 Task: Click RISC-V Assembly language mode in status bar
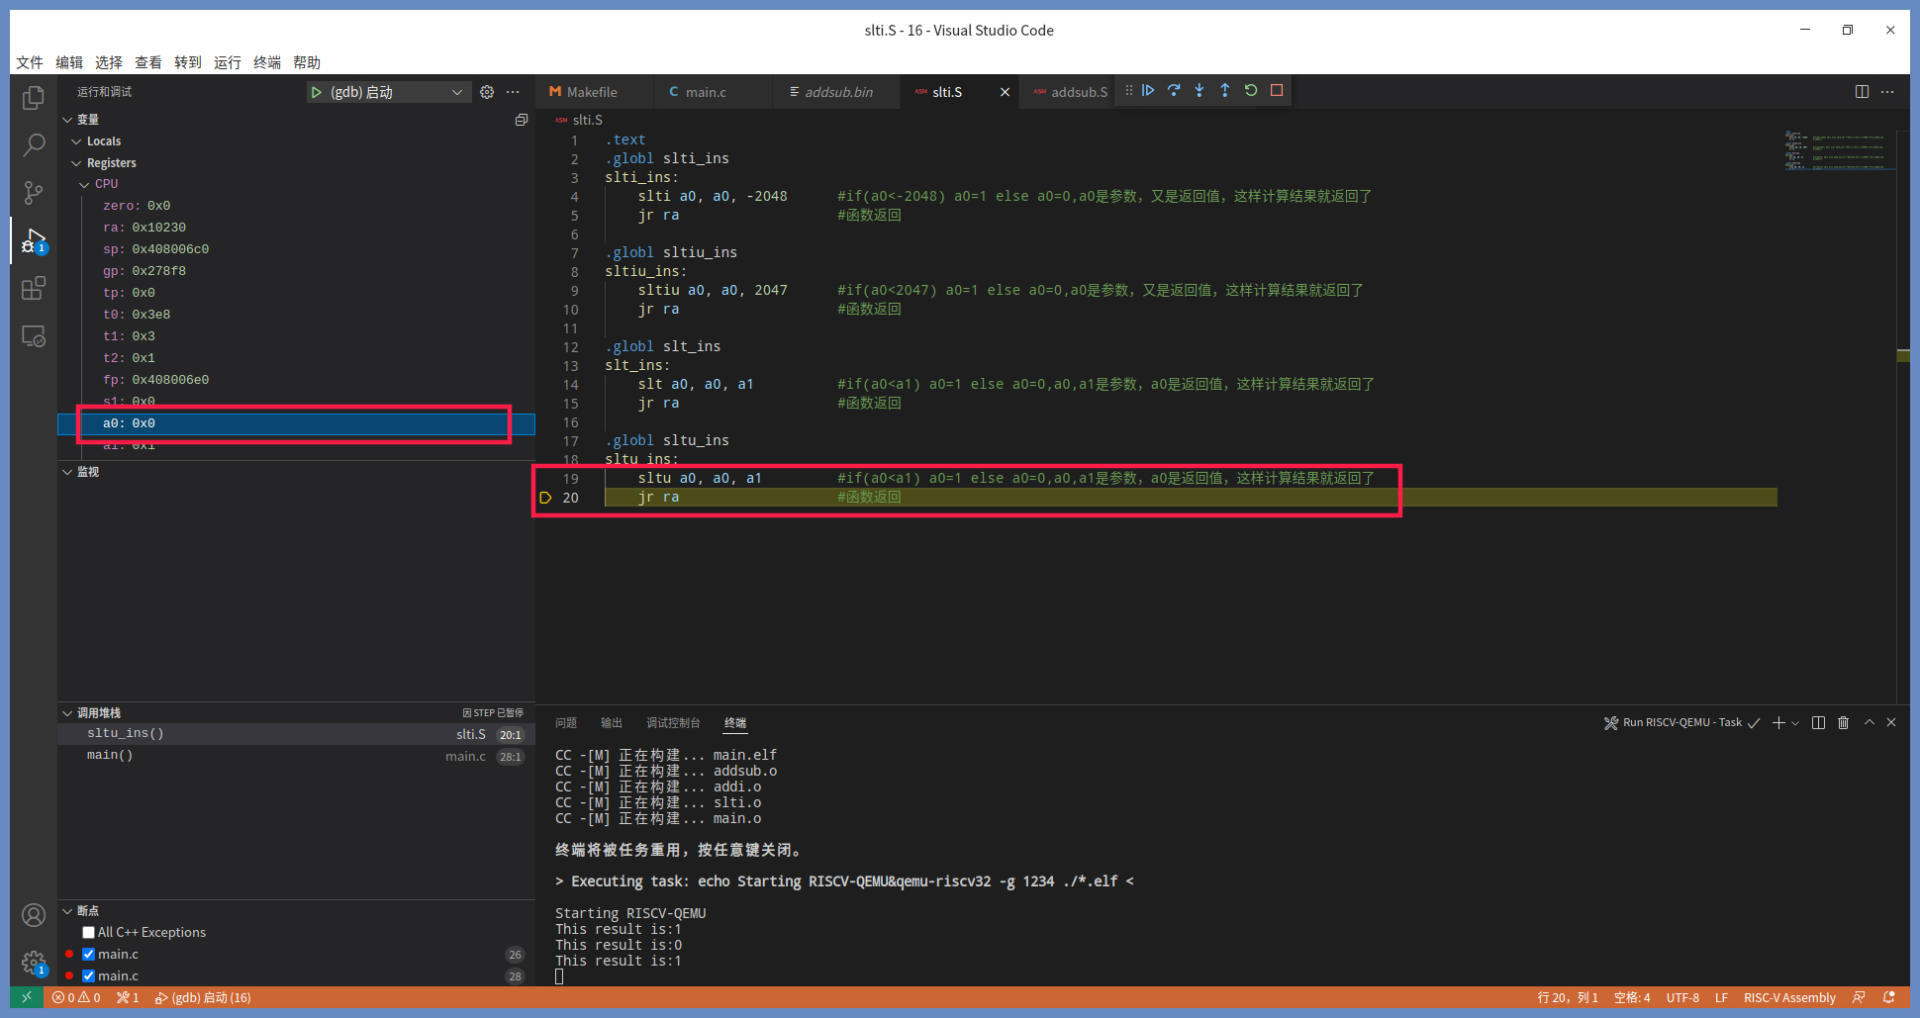click(x=1789, y=997)
